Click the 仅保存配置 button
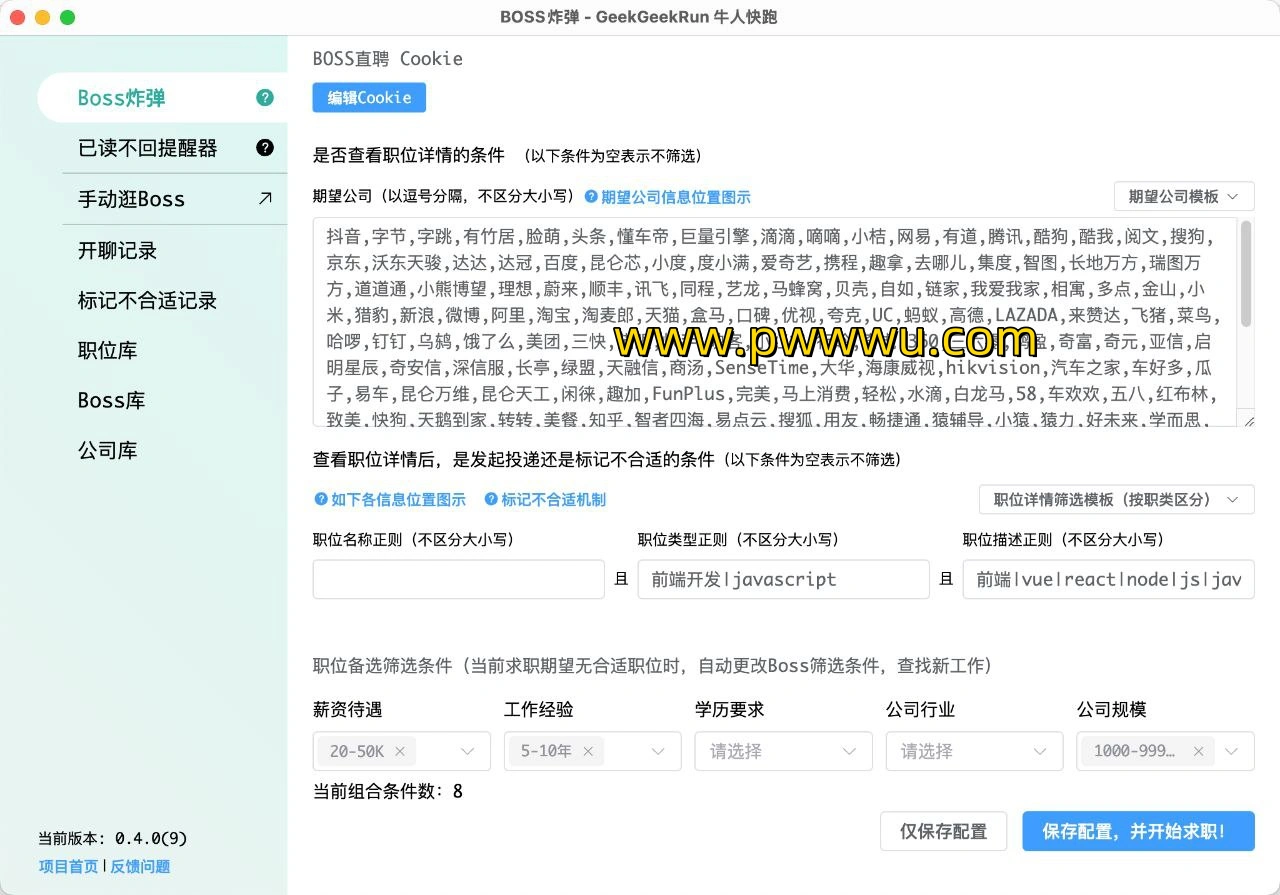This screenshot has width=1280, height=895. [x=943, y=831]
